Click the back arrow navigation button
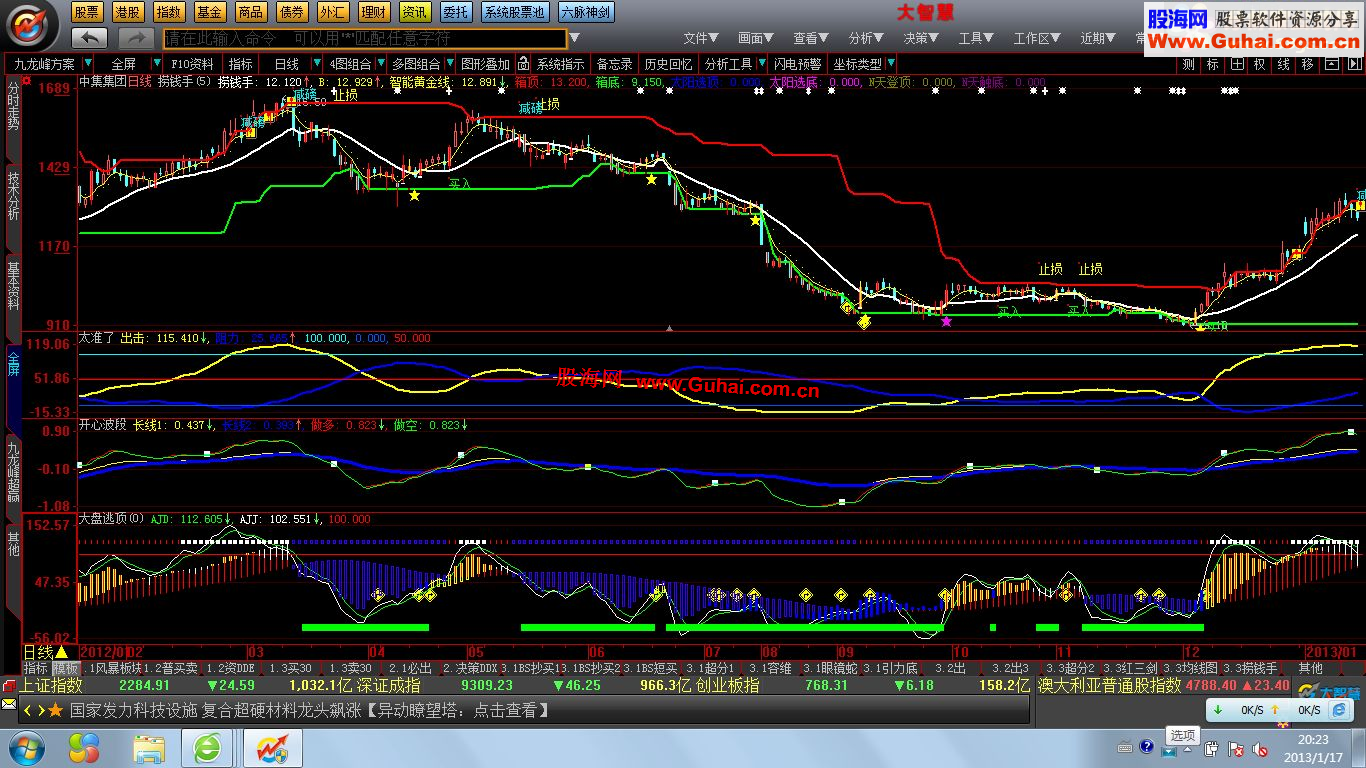 [x=90, y=38]
